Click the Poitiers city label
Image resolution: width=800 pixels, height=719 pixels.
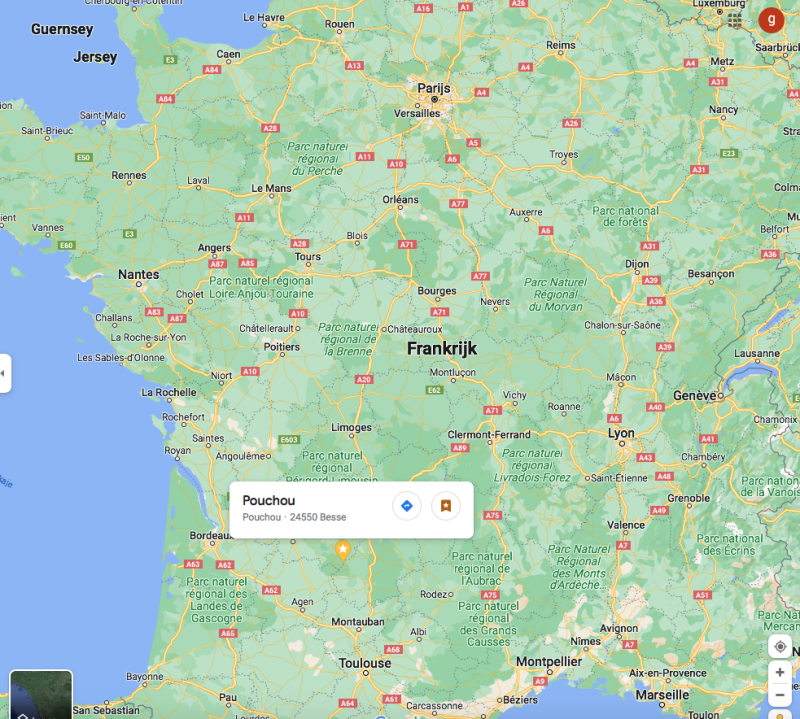[x=282, y=347]
